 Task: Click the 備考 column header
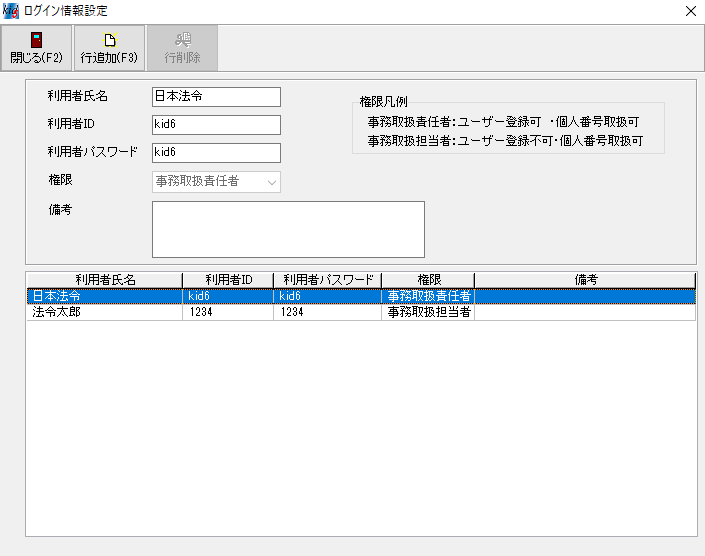(x=585, y=280)
